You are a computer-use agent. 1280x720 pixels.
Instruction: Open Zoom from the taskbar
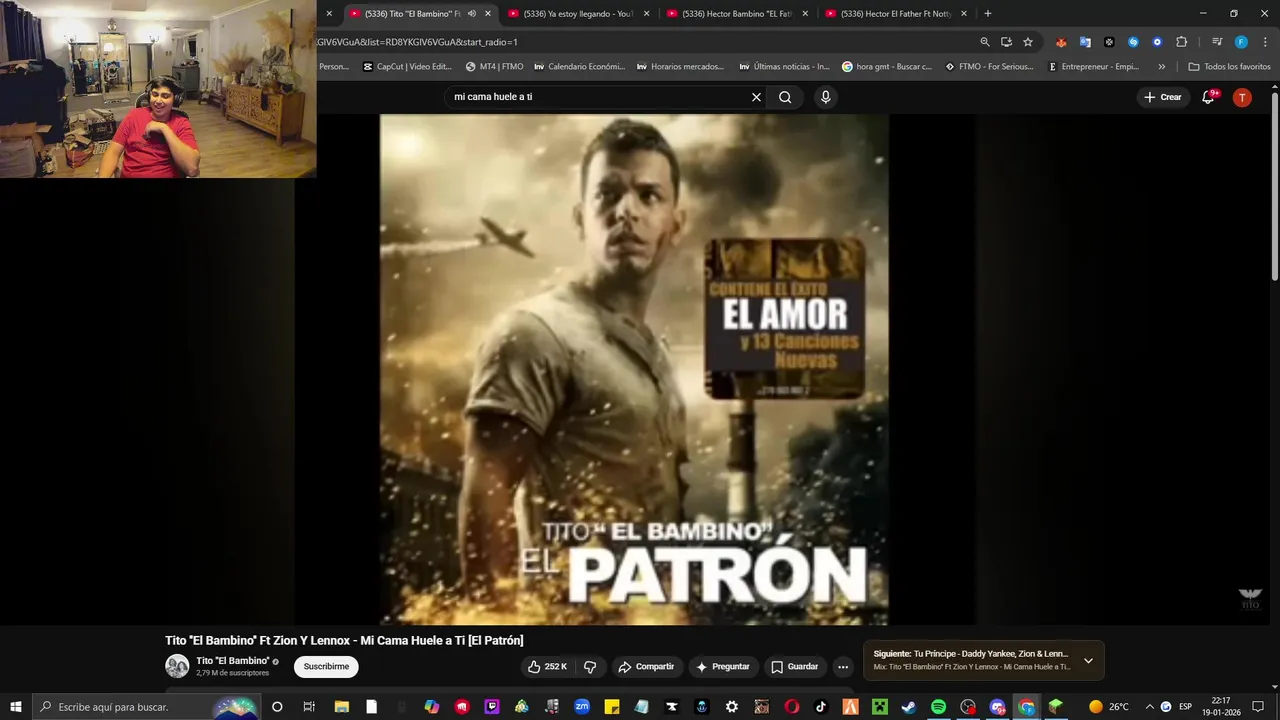(x=582, y=707)
